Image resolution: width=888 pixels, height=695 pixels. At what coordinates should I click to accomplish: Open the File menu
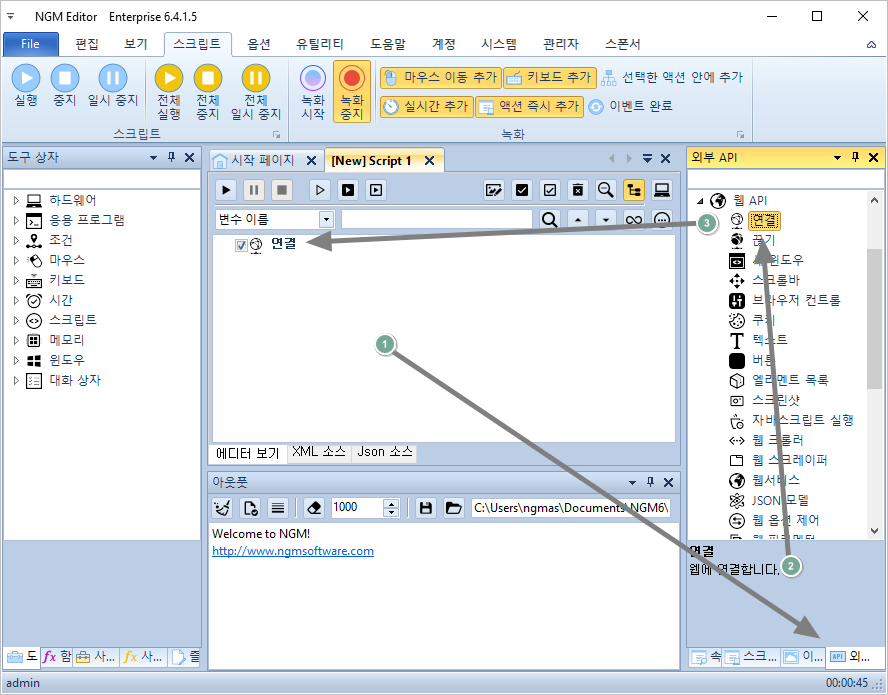(x=31, y=44)
